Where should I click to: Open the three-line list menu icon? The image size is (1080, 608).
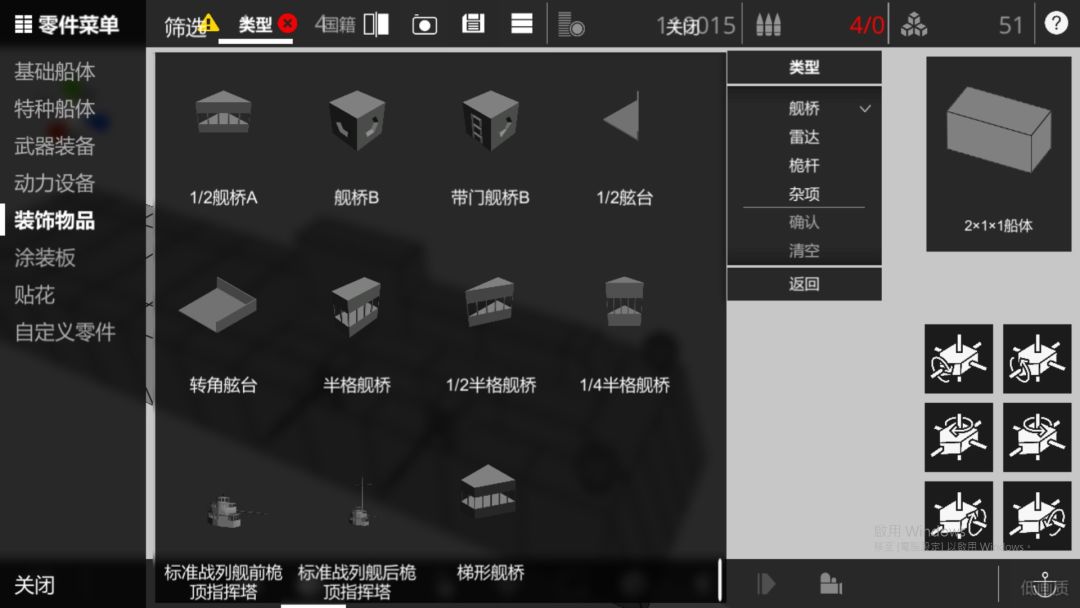coord(521,24)
